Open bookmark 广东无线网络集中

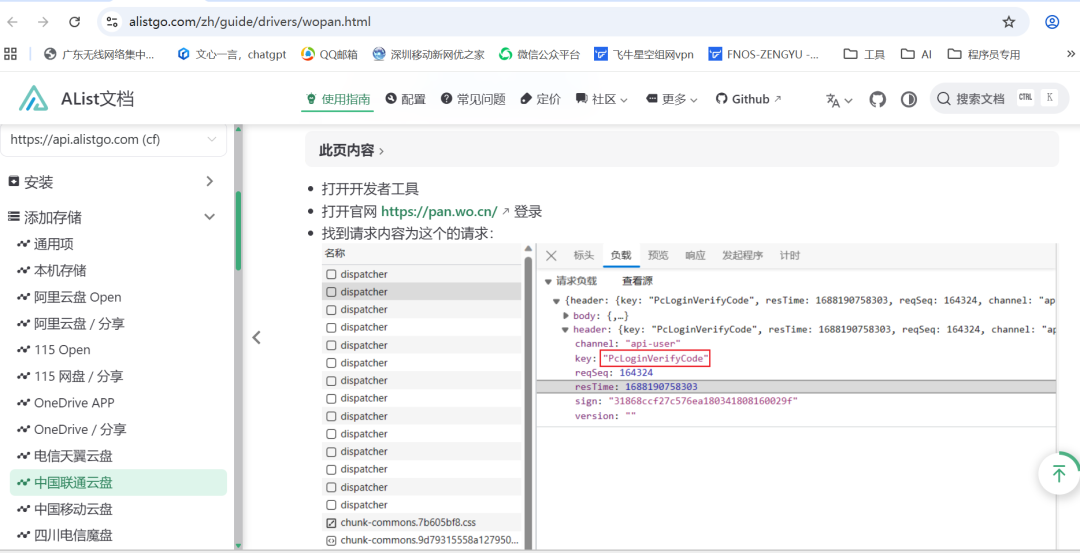point(99,54)
